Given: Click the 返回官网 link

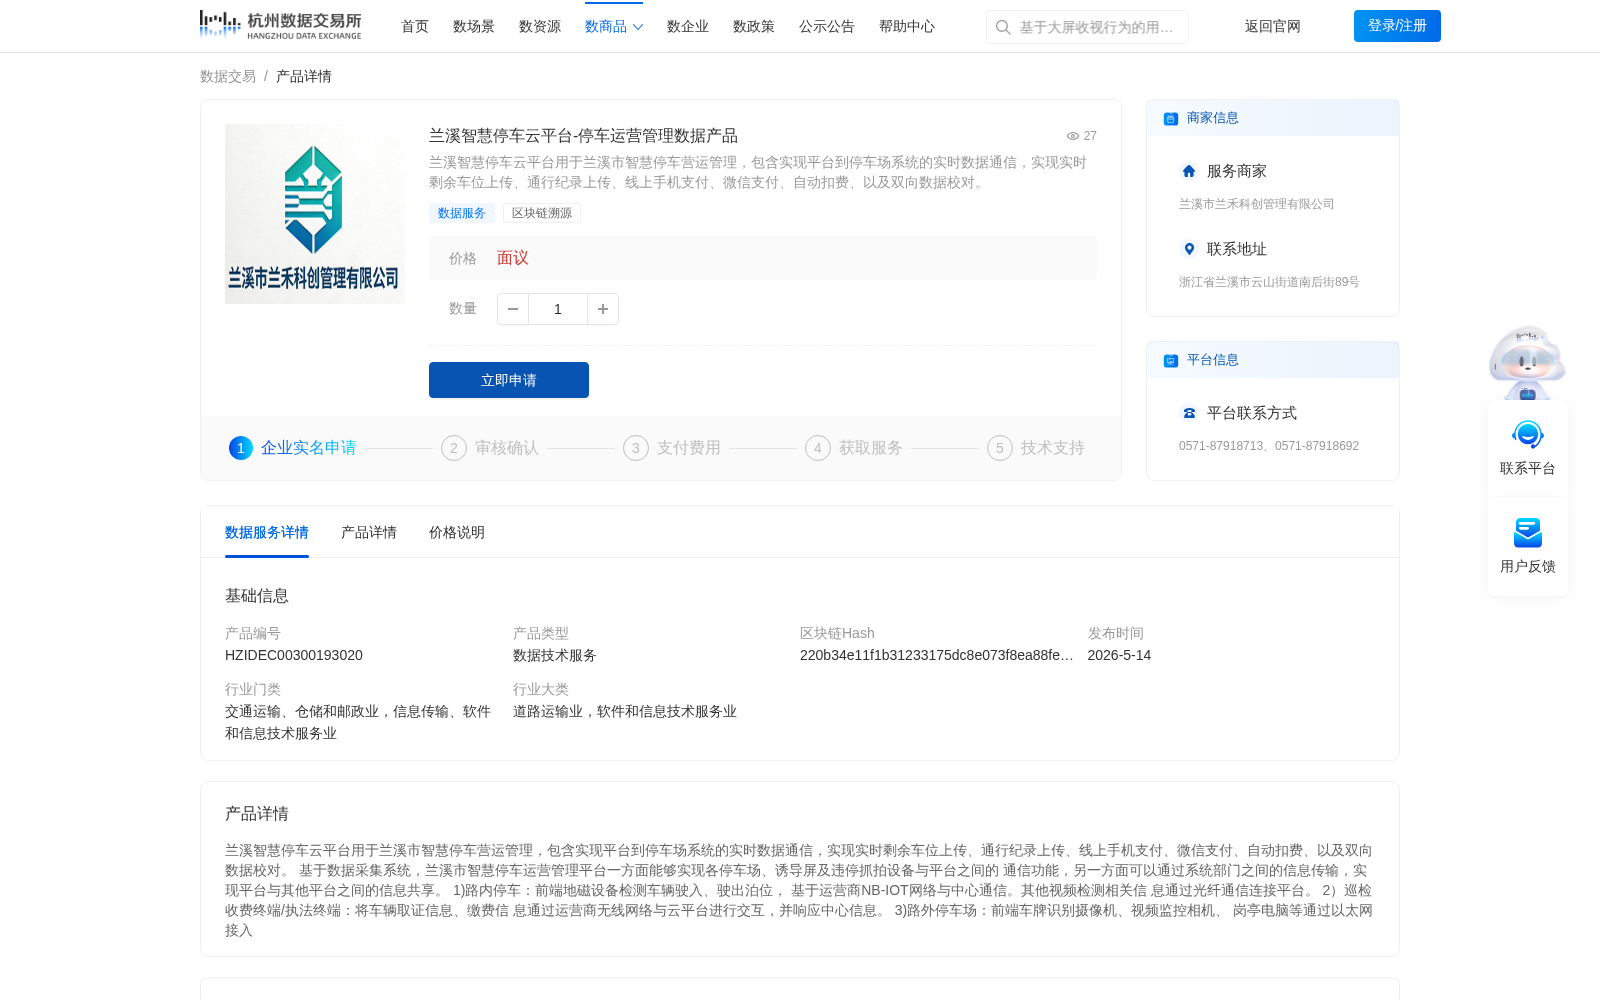Looking at the screenshot, I should (x=1273, y=27).
